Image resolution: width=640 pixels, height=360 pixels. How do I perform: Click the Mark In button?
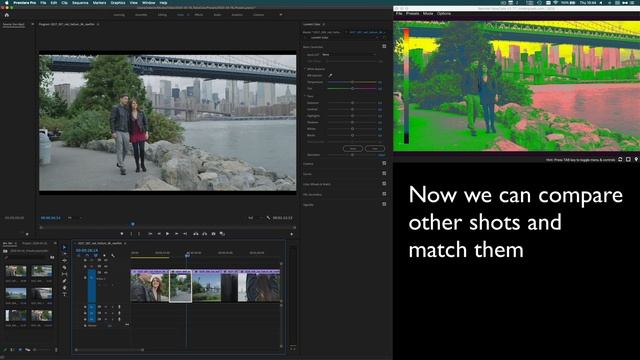(131, 234)
